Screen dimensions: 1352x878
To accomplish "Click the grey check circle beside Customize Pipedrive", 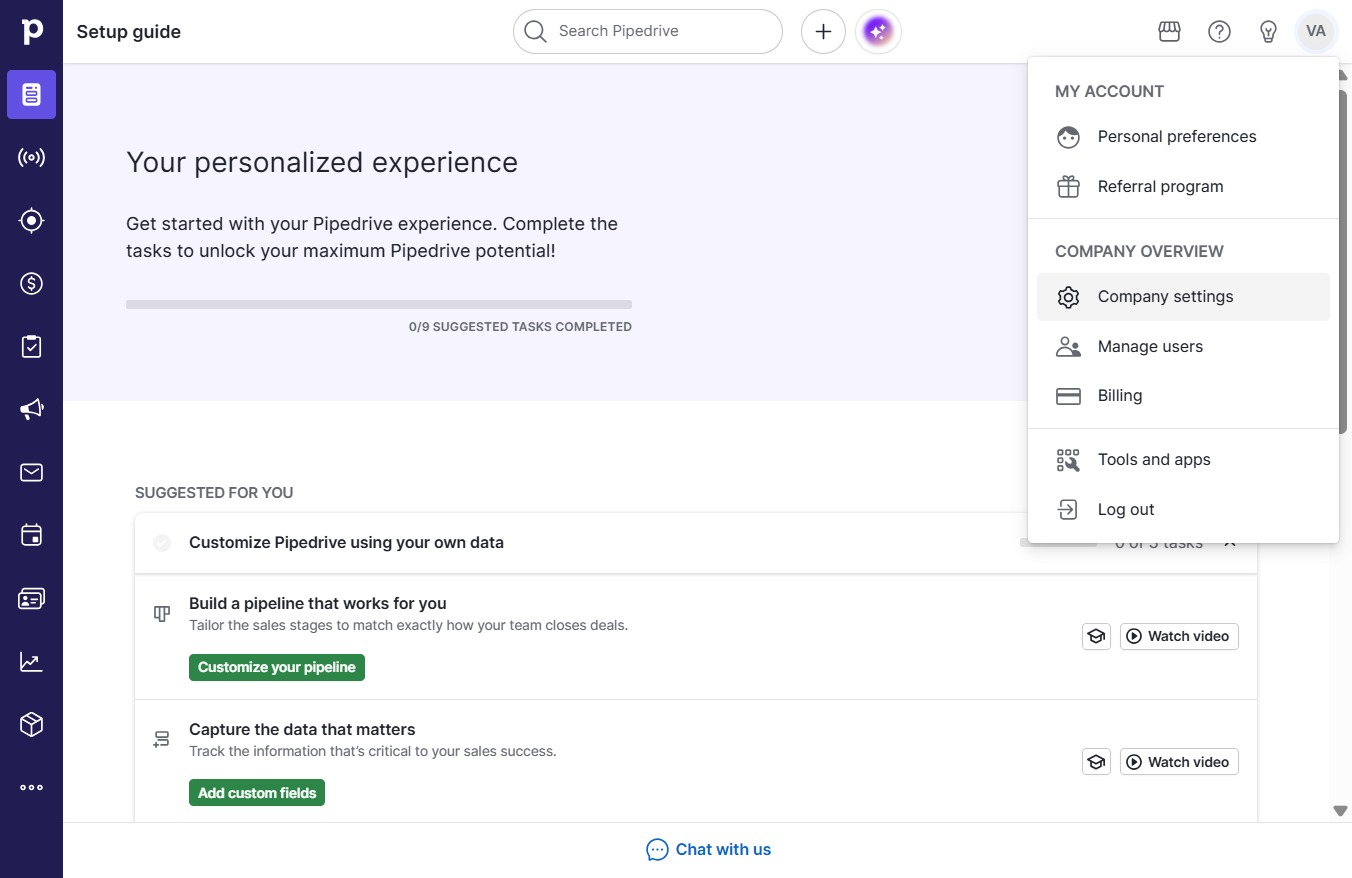I will point(162,543).
